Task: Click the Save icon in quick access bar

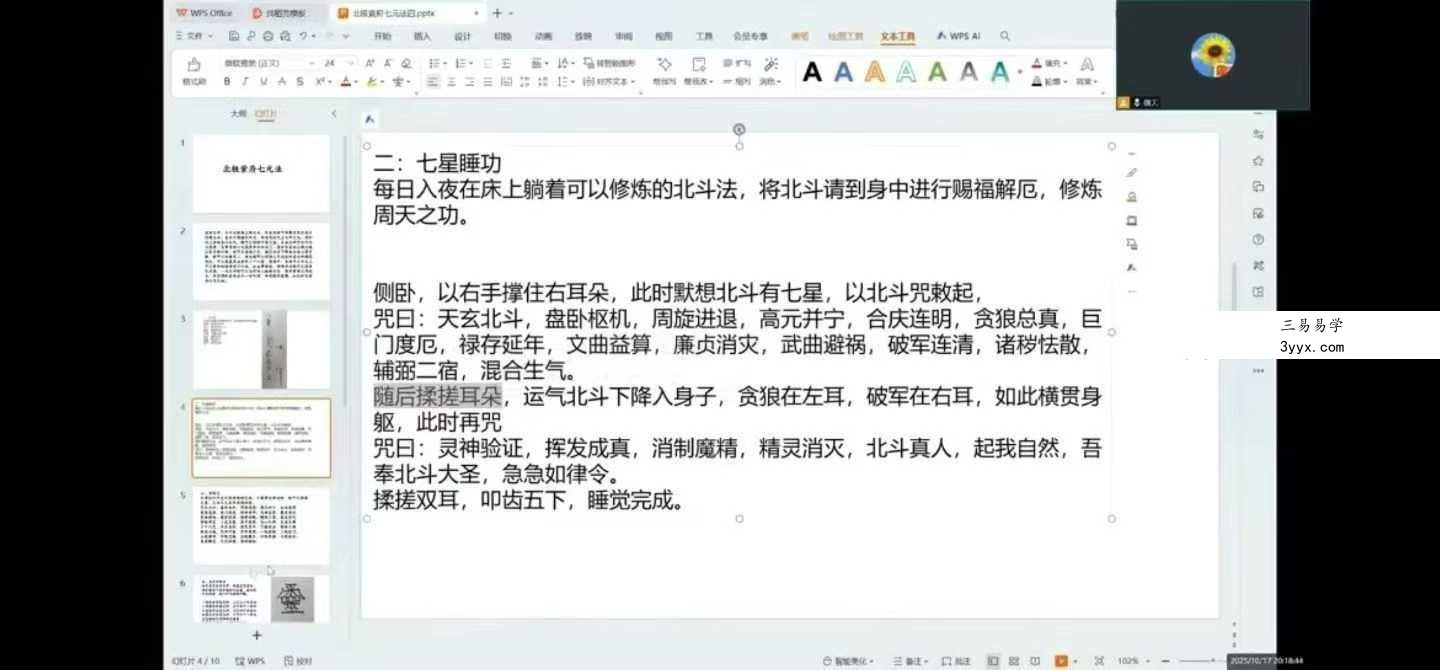Action: pos(233,36)
